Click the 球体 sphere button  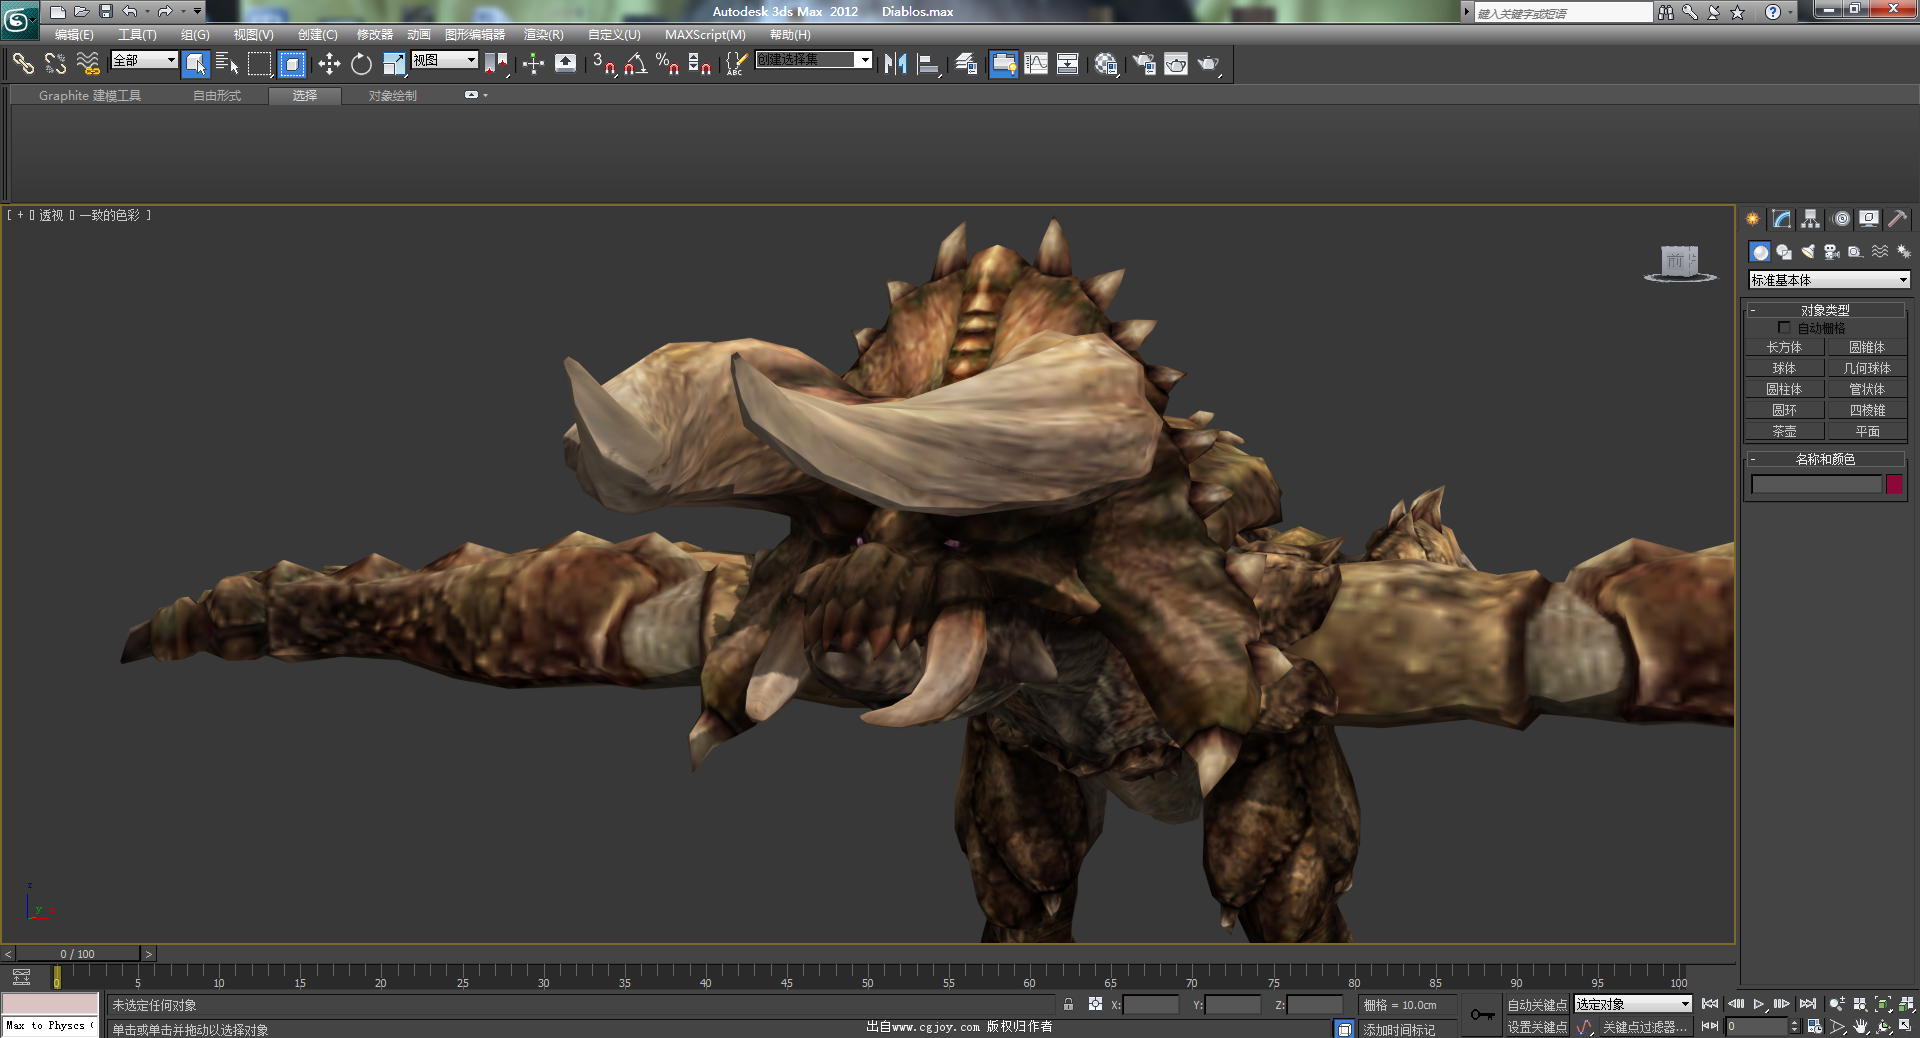tap(1784, 368)
